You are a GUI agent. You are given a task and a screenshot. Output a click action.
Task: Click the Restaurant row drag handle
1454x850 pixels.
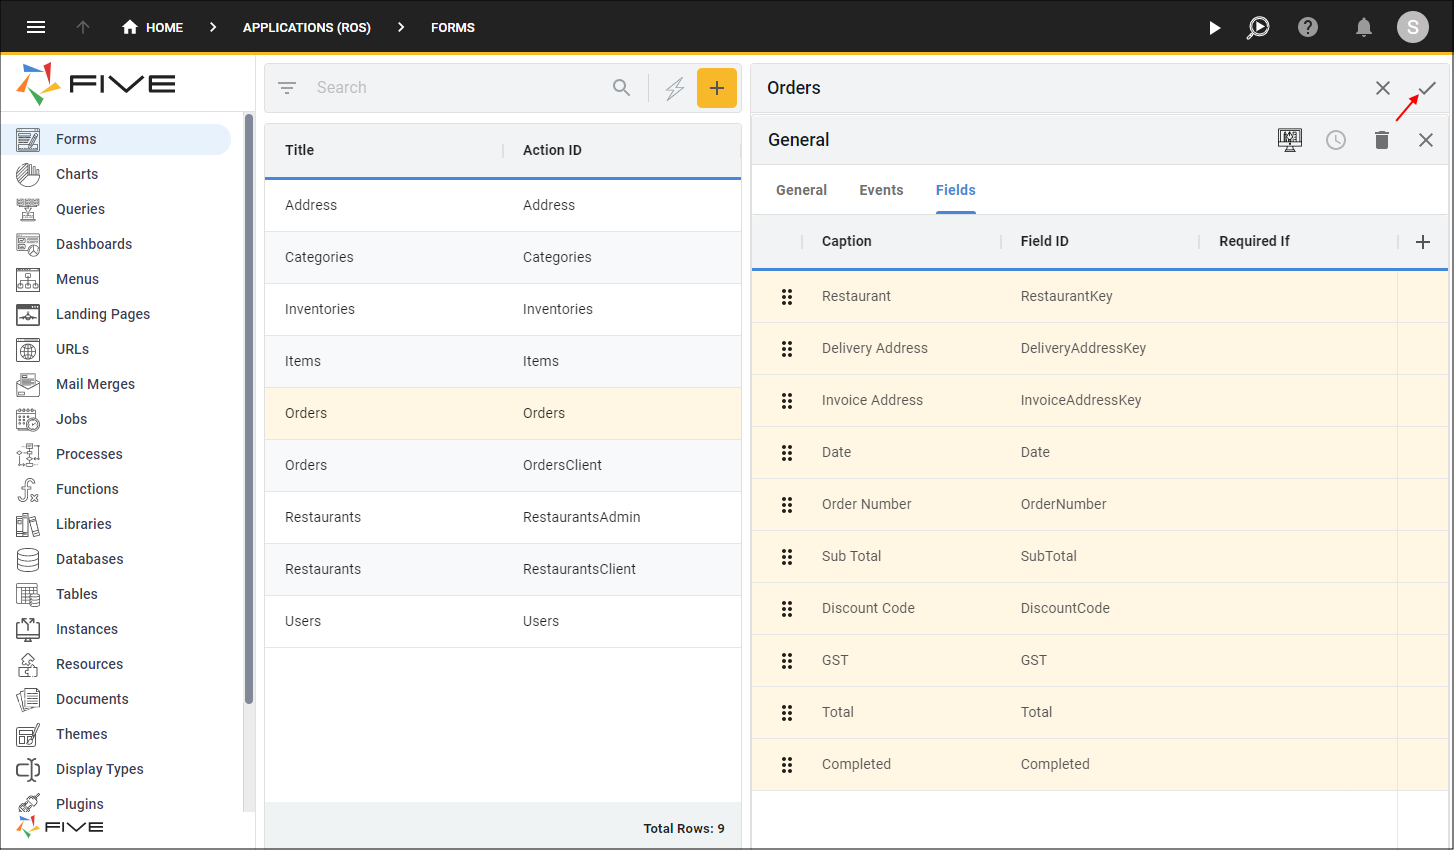click(x=787, y=297)
